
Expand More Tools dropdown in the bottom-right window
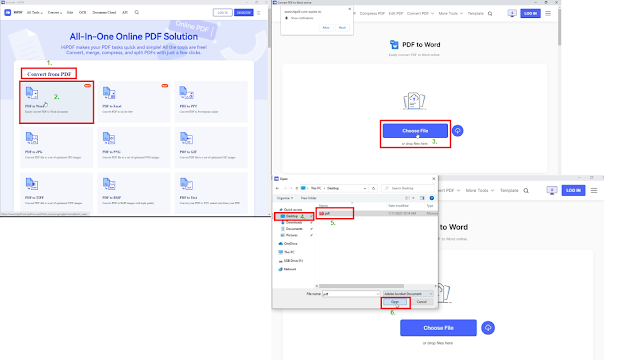pos(480,191)
